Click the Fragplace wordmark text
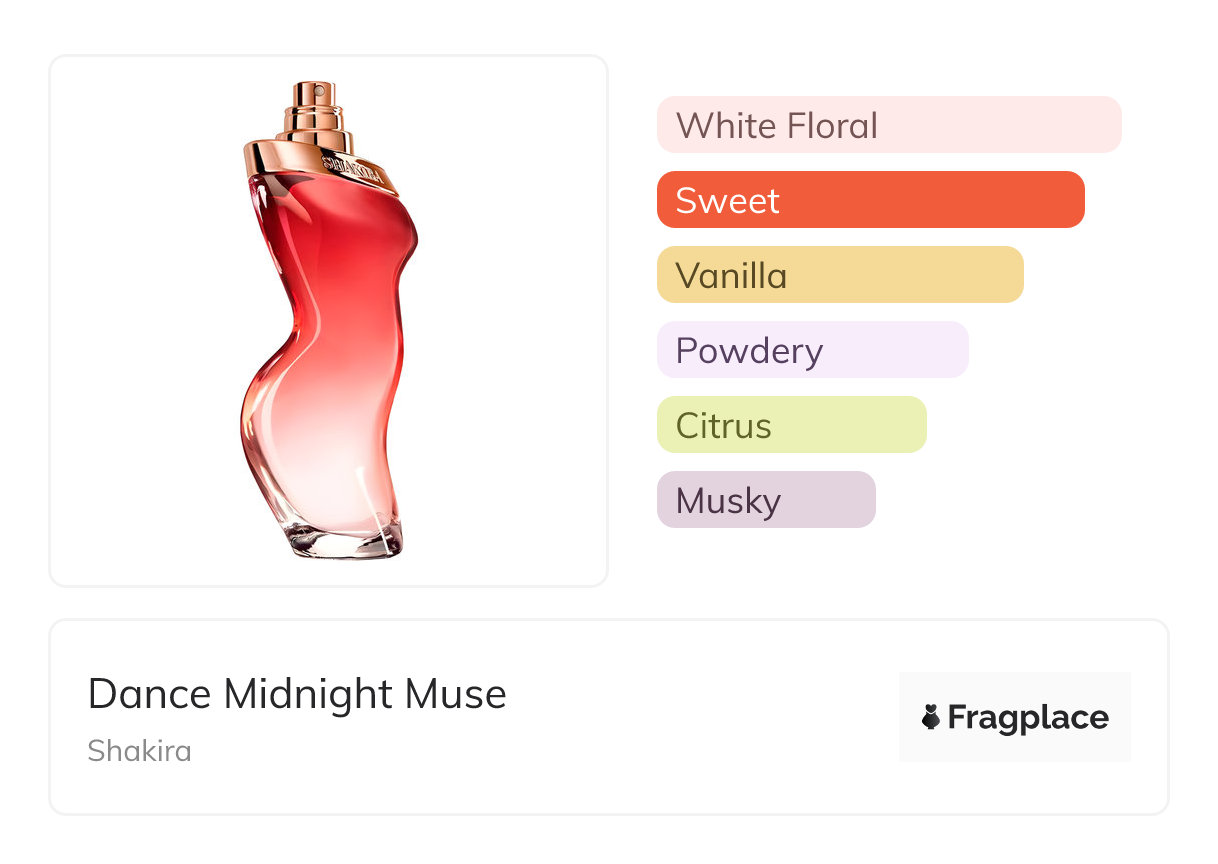The height and width of the screenshot is (864, 1218). click(1027, 717)
